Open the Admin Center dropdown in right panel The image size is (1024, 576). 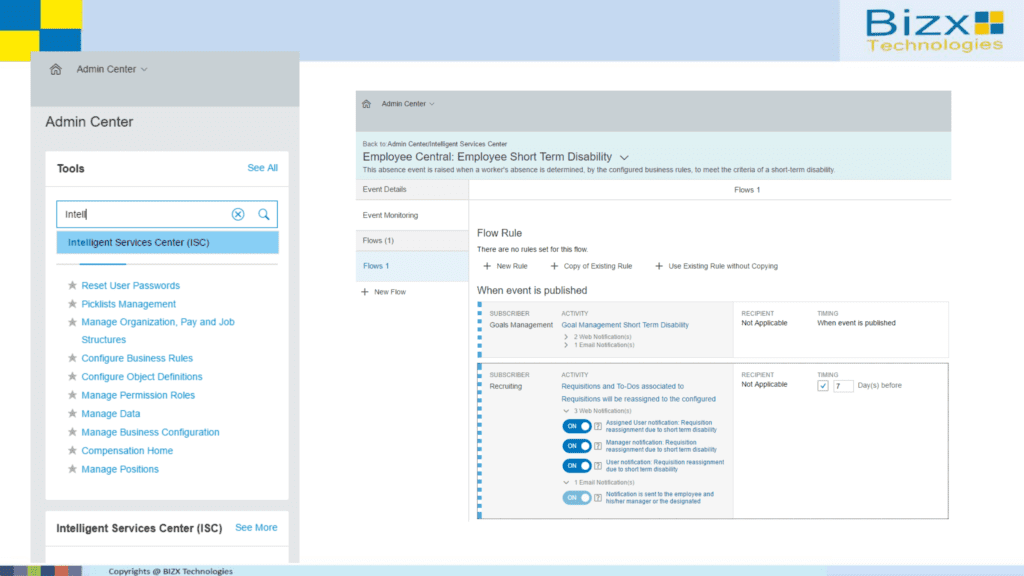[408, 104]
